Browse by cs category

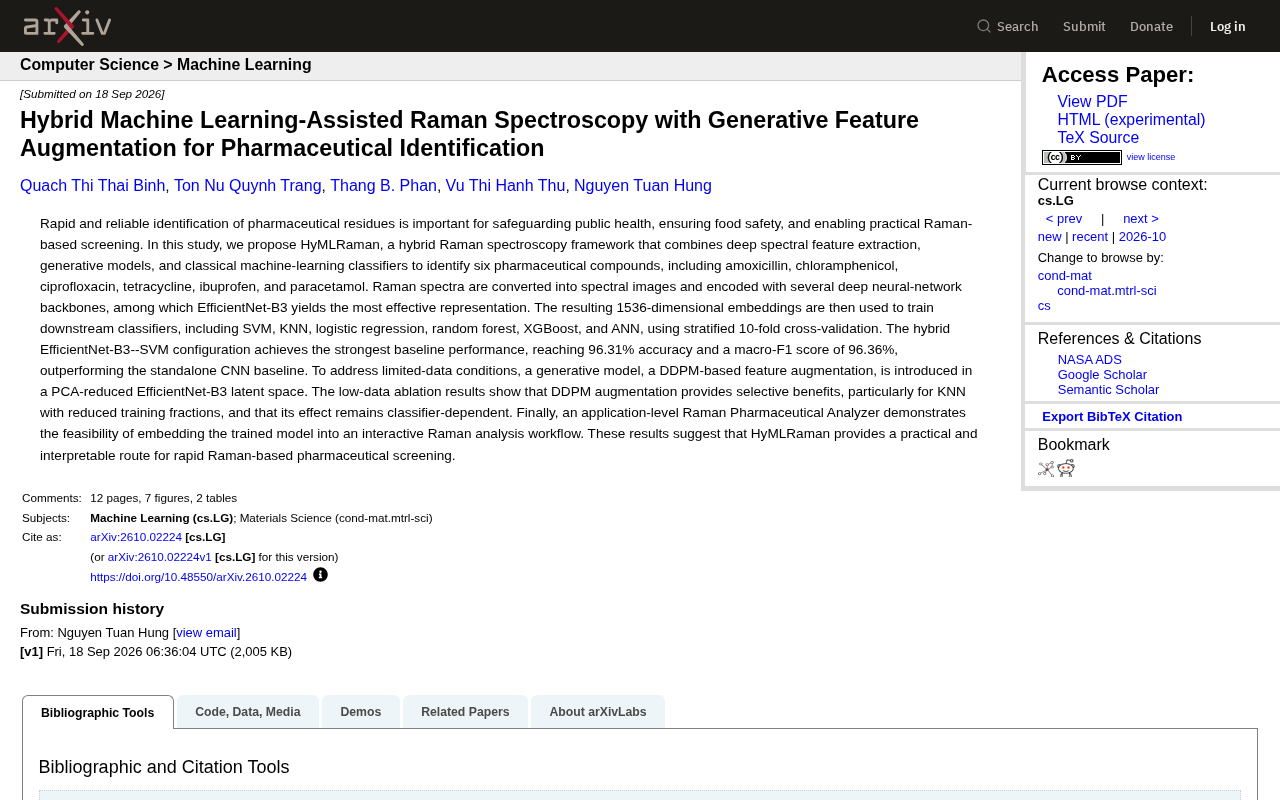1044,306
